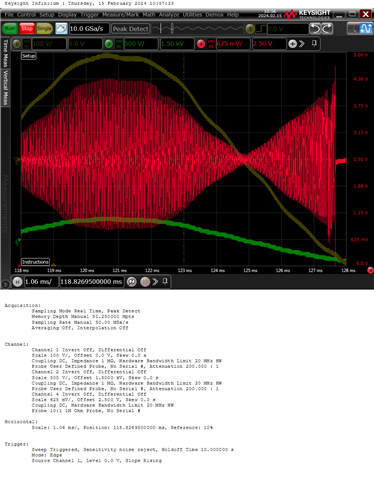Screen dimensions: 374x480
Task: Click the redo arrow icon
Action: click(x=327, y=29)
